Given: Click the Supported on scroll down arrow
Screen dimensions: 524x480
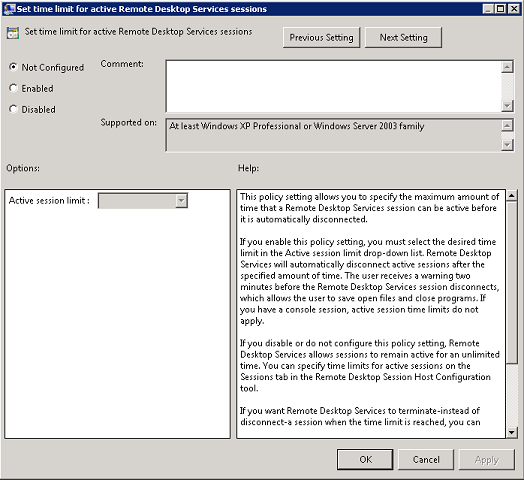Looking at the screenshot, I should (507, 145).
